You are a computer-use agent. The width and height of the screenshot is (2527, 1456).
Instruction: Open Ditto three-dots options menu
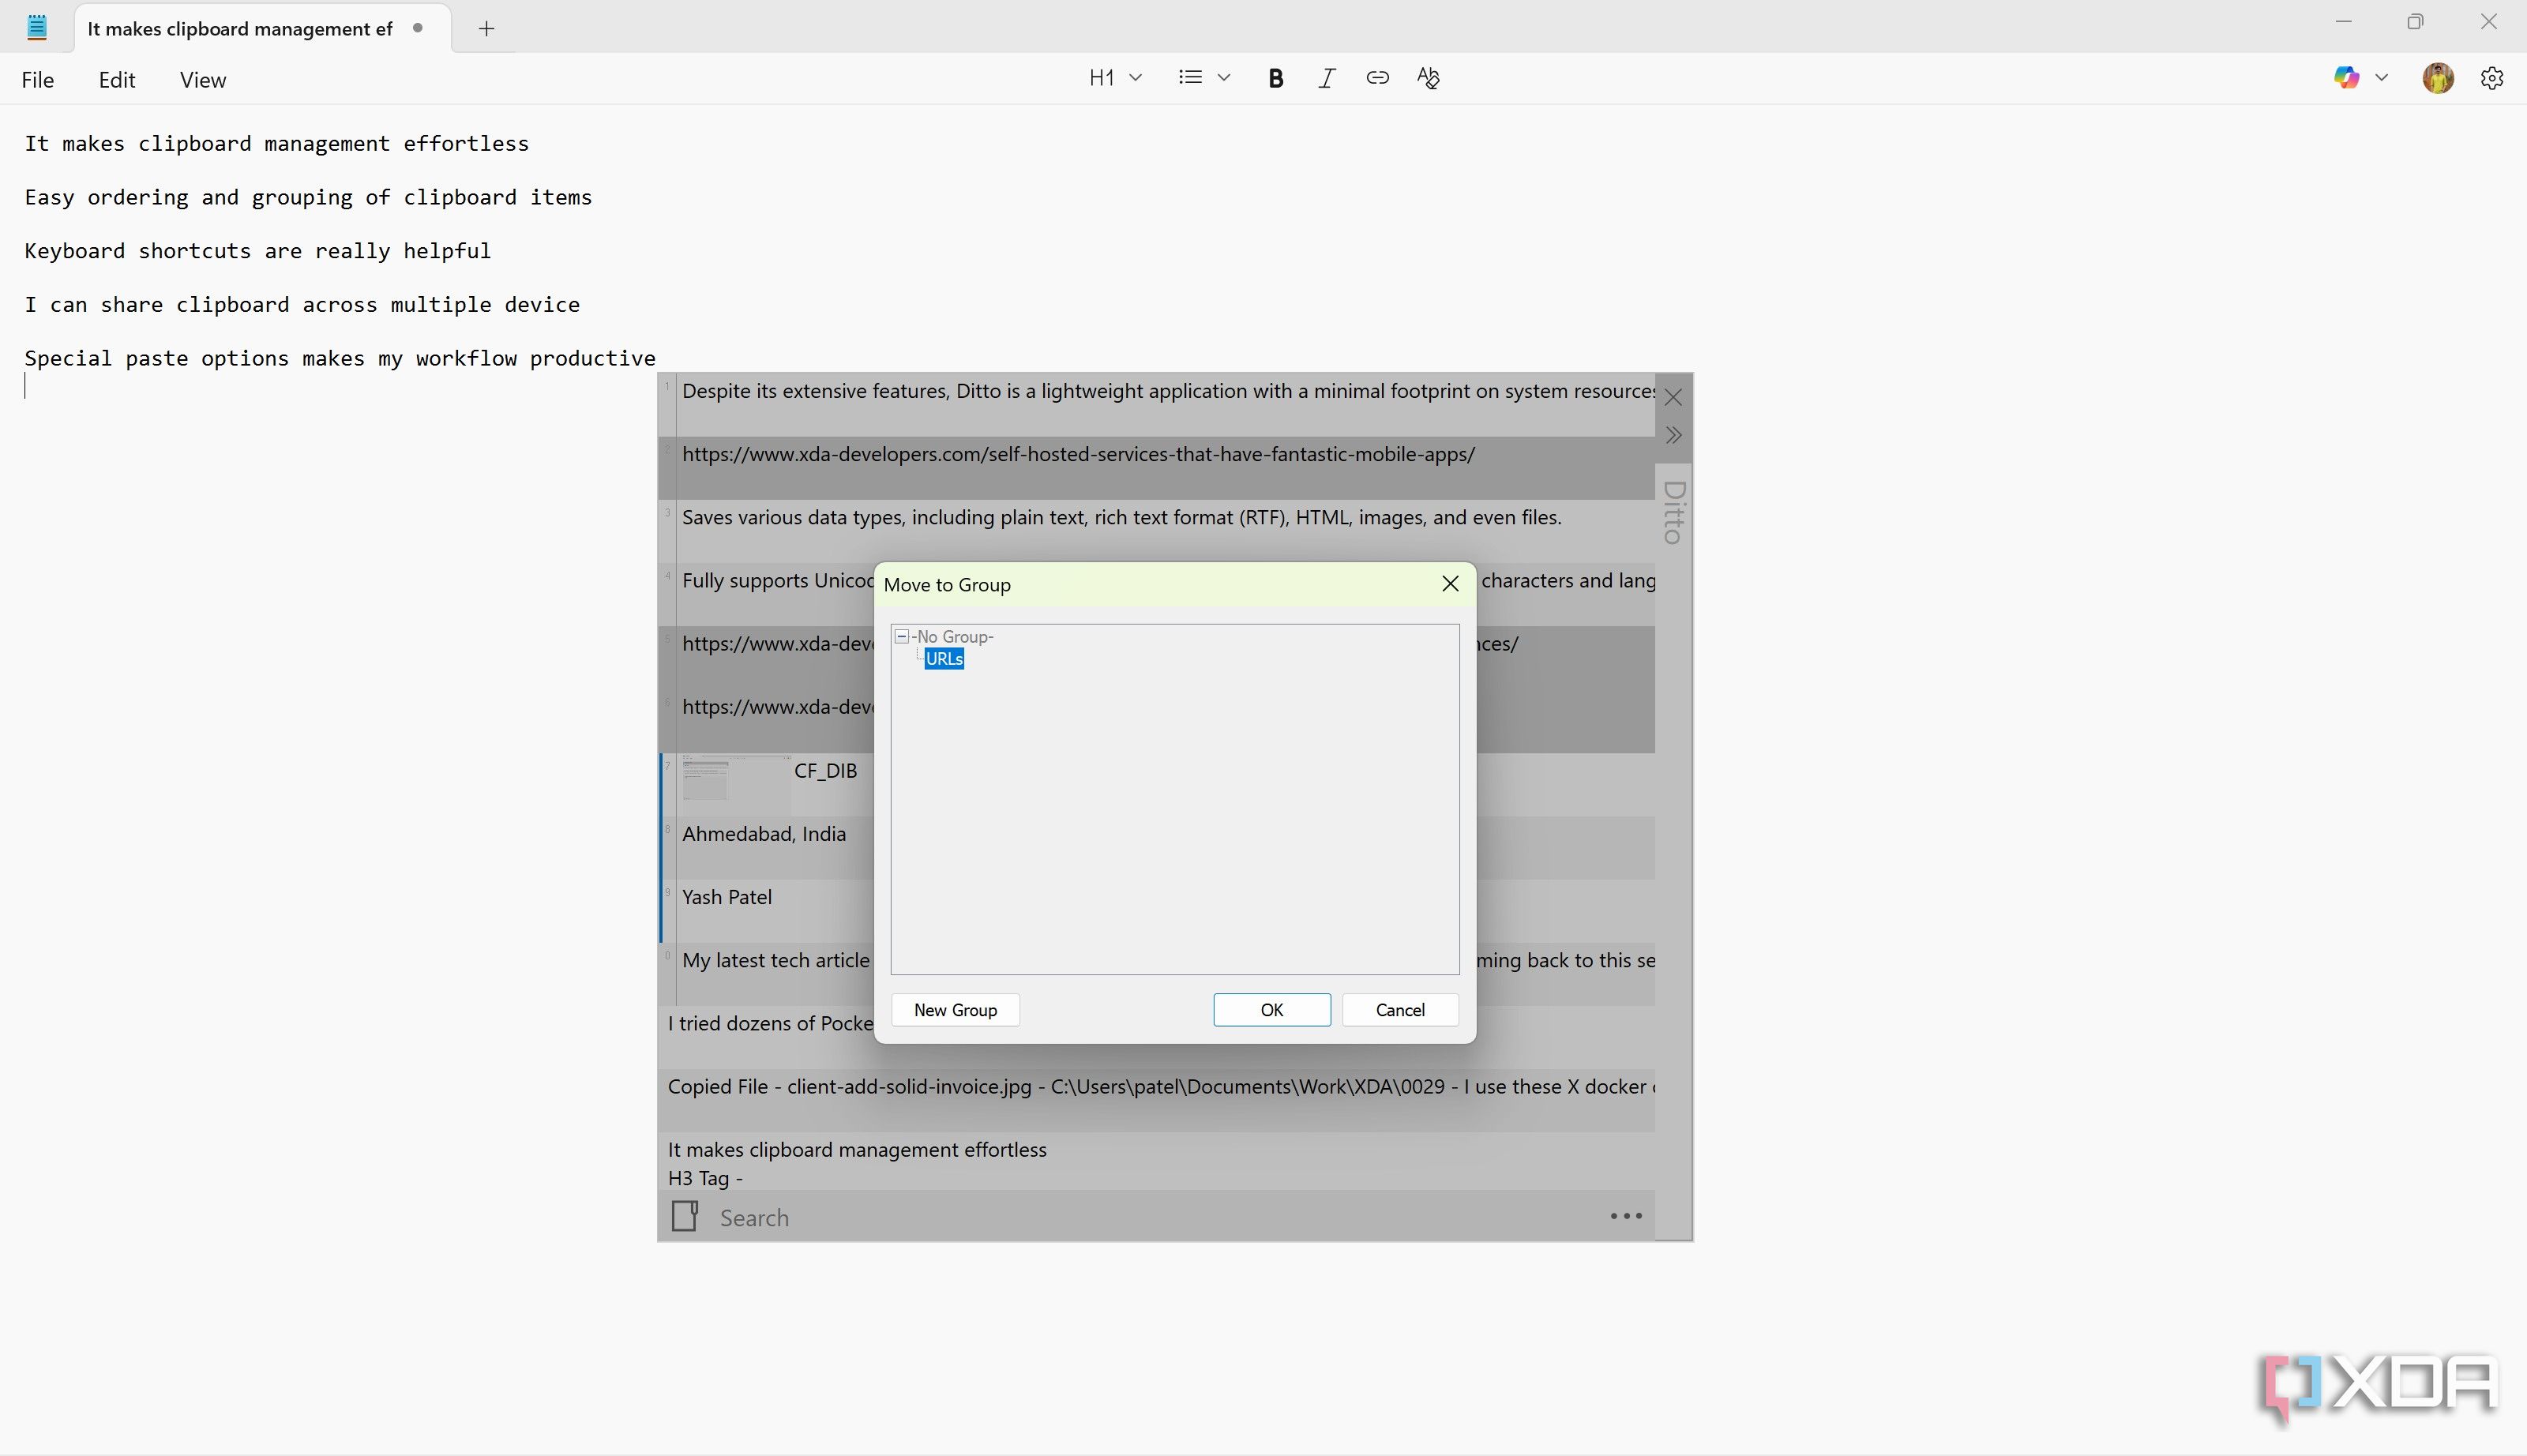point(1626,1216)
